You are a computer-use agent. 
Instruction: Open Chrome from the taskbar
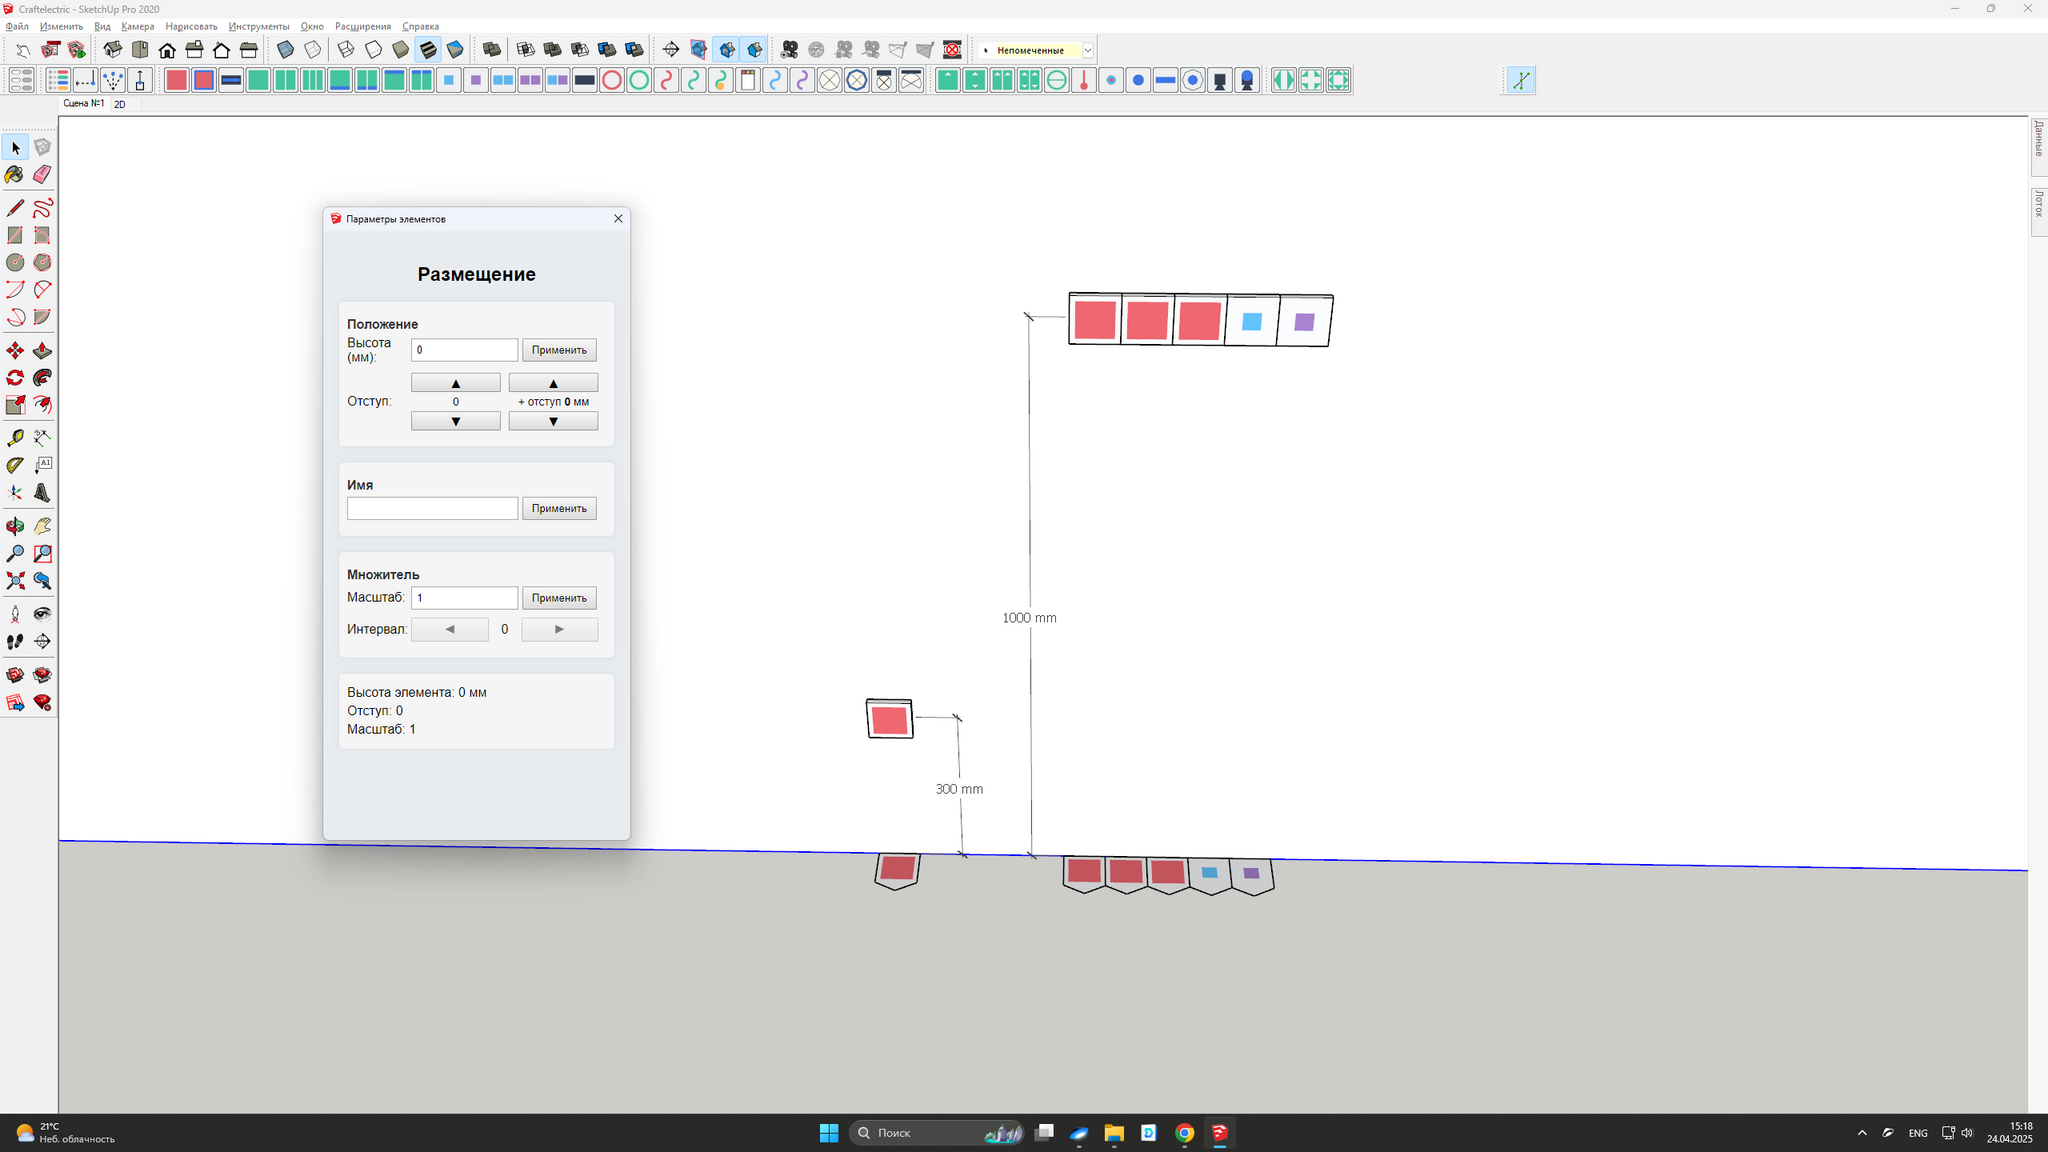point(1184,1133)
